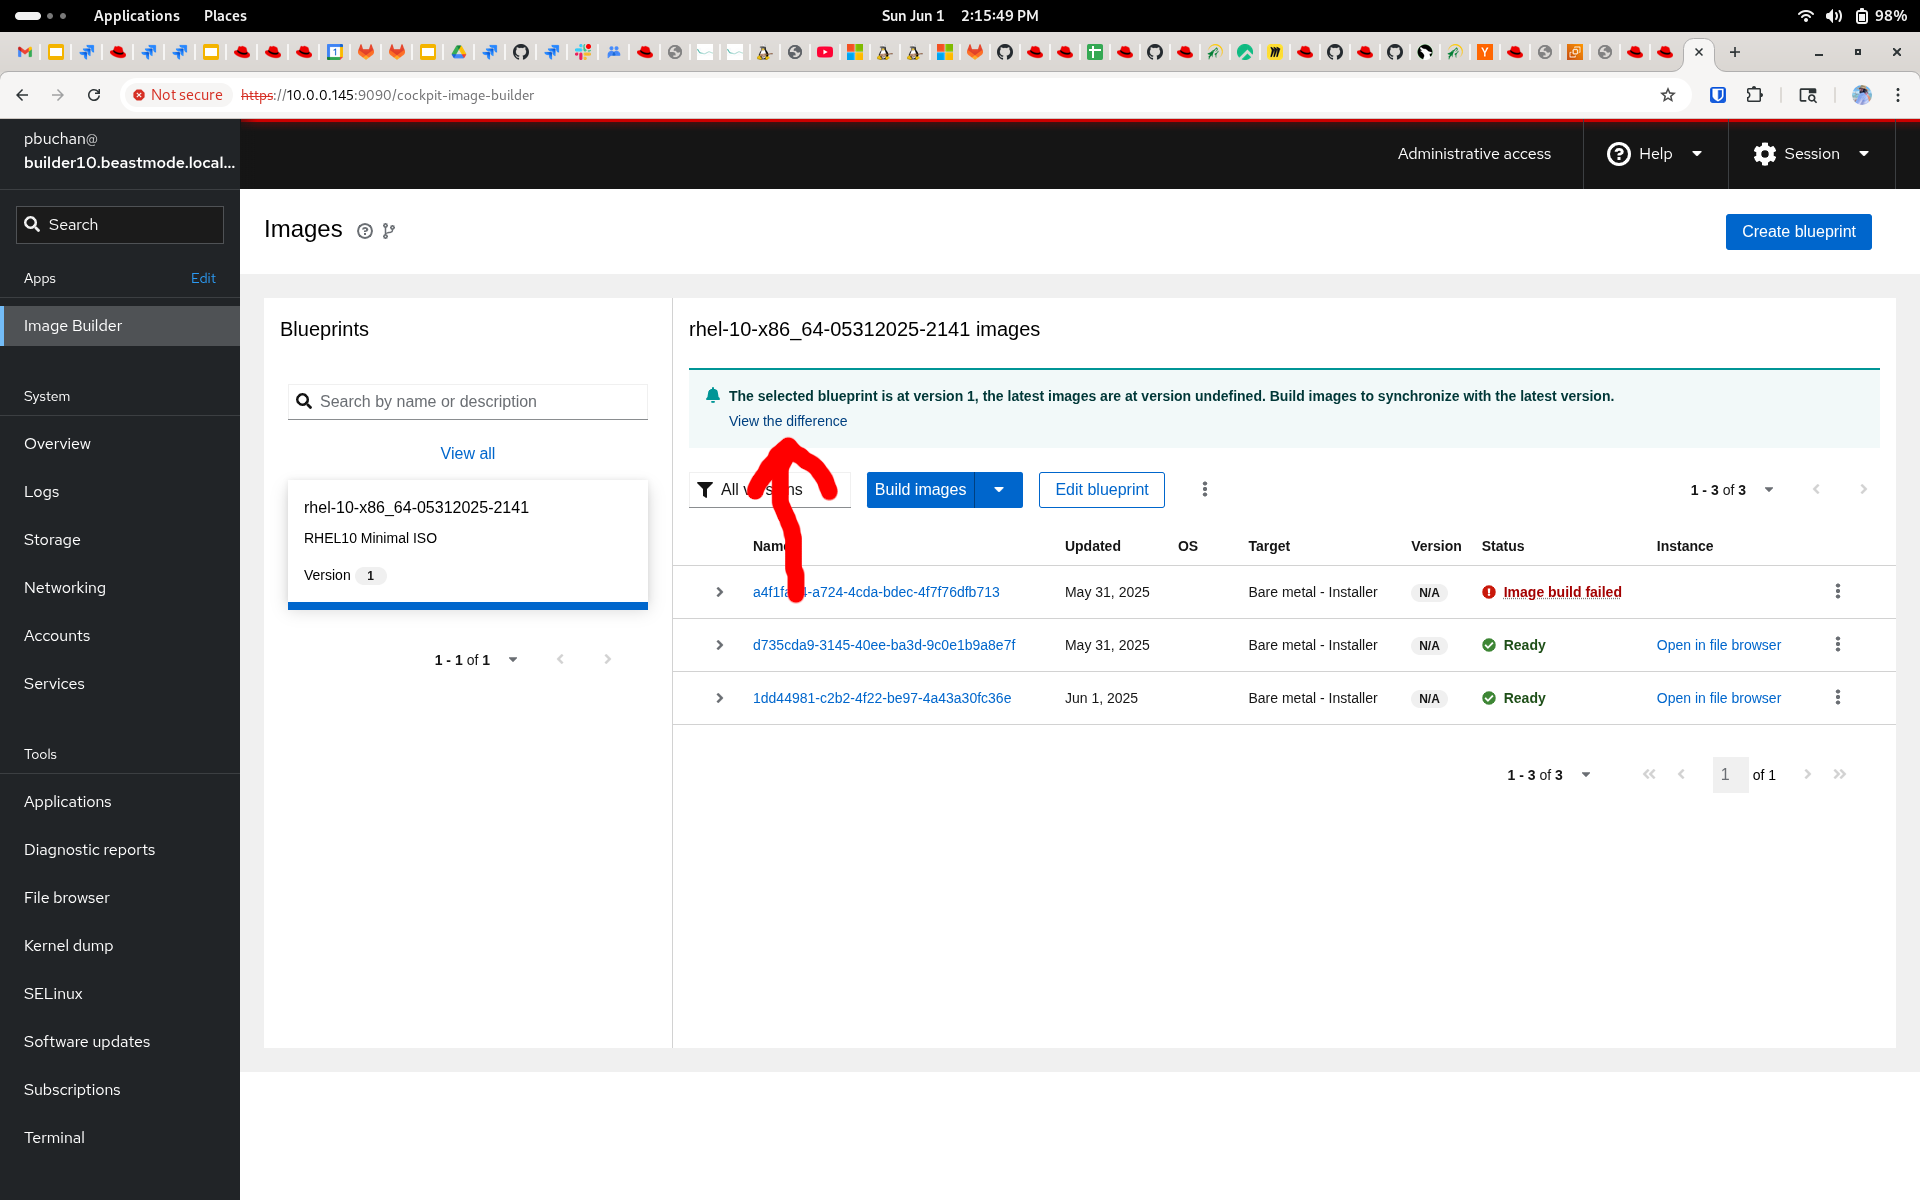Click the Bitwarden shield extension icon
The image size is (1920, 1200).
point(1718,95)
